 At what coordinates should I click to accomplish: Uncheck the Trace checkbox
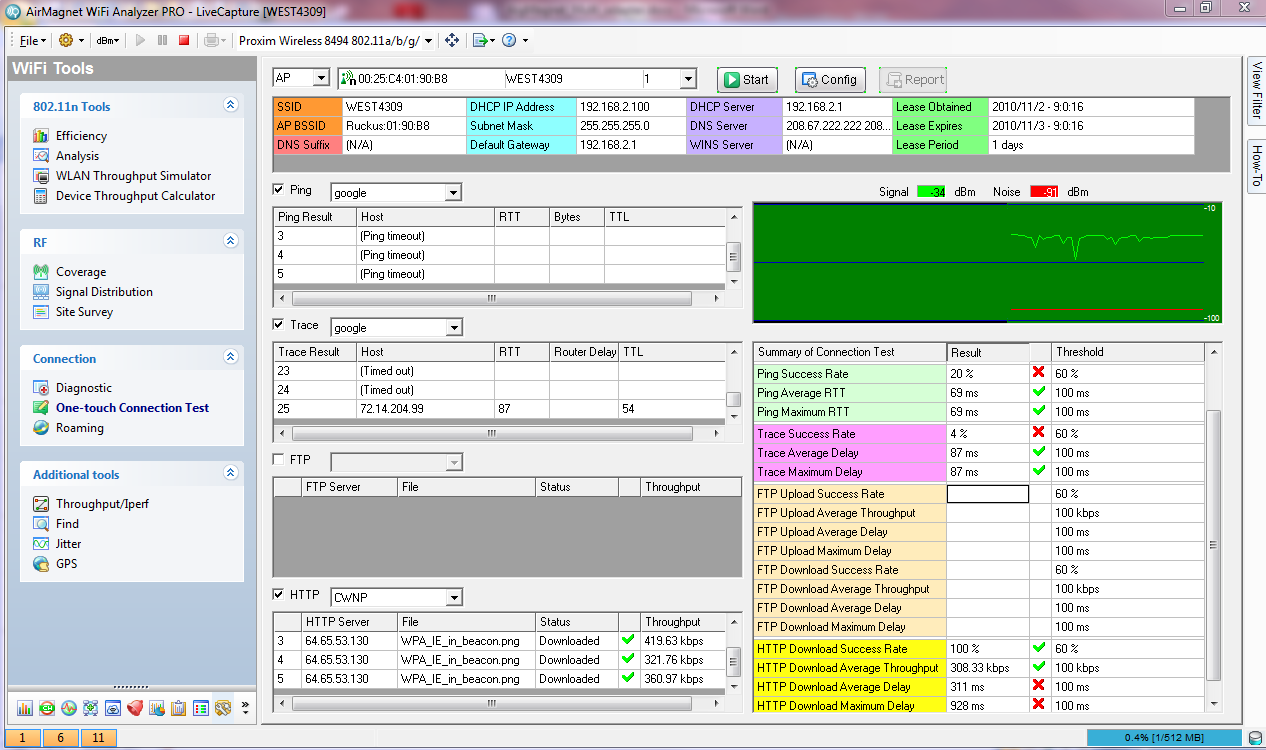click(279, 325)
